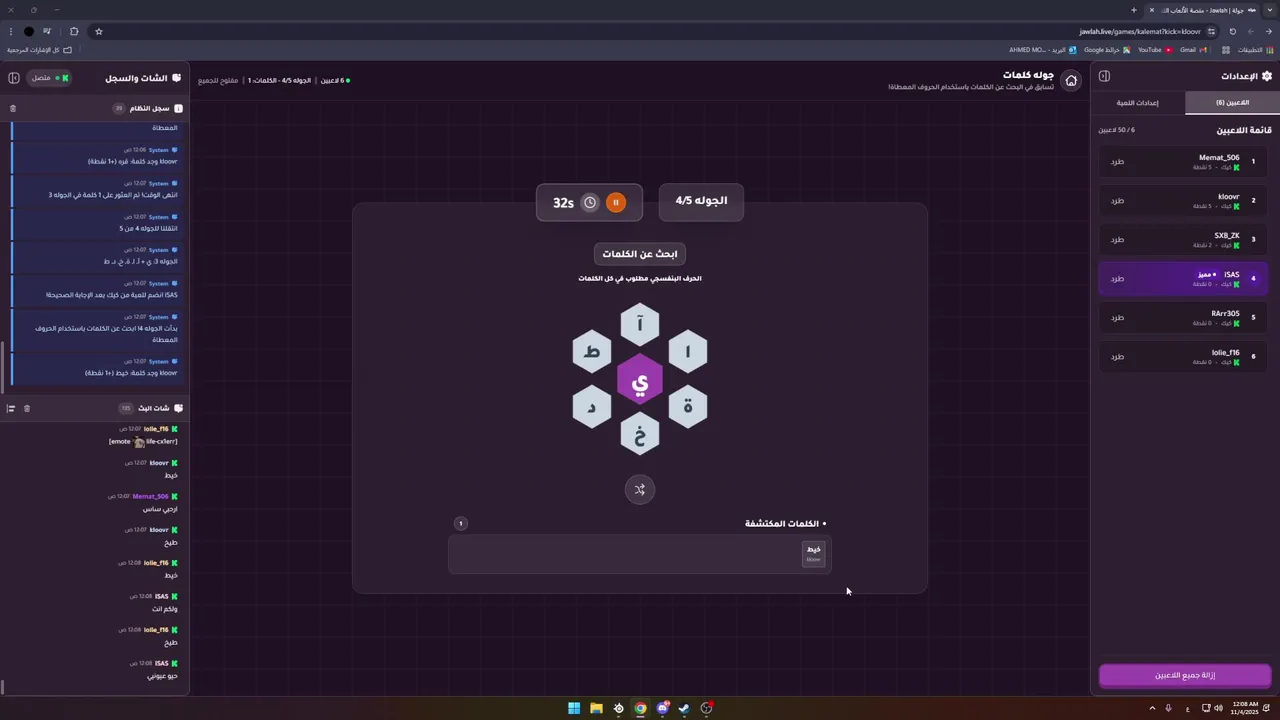Click the gear icon next to الإعدادات
This screenshot has width=1280, height=720.
click(x=1267, y=76)
